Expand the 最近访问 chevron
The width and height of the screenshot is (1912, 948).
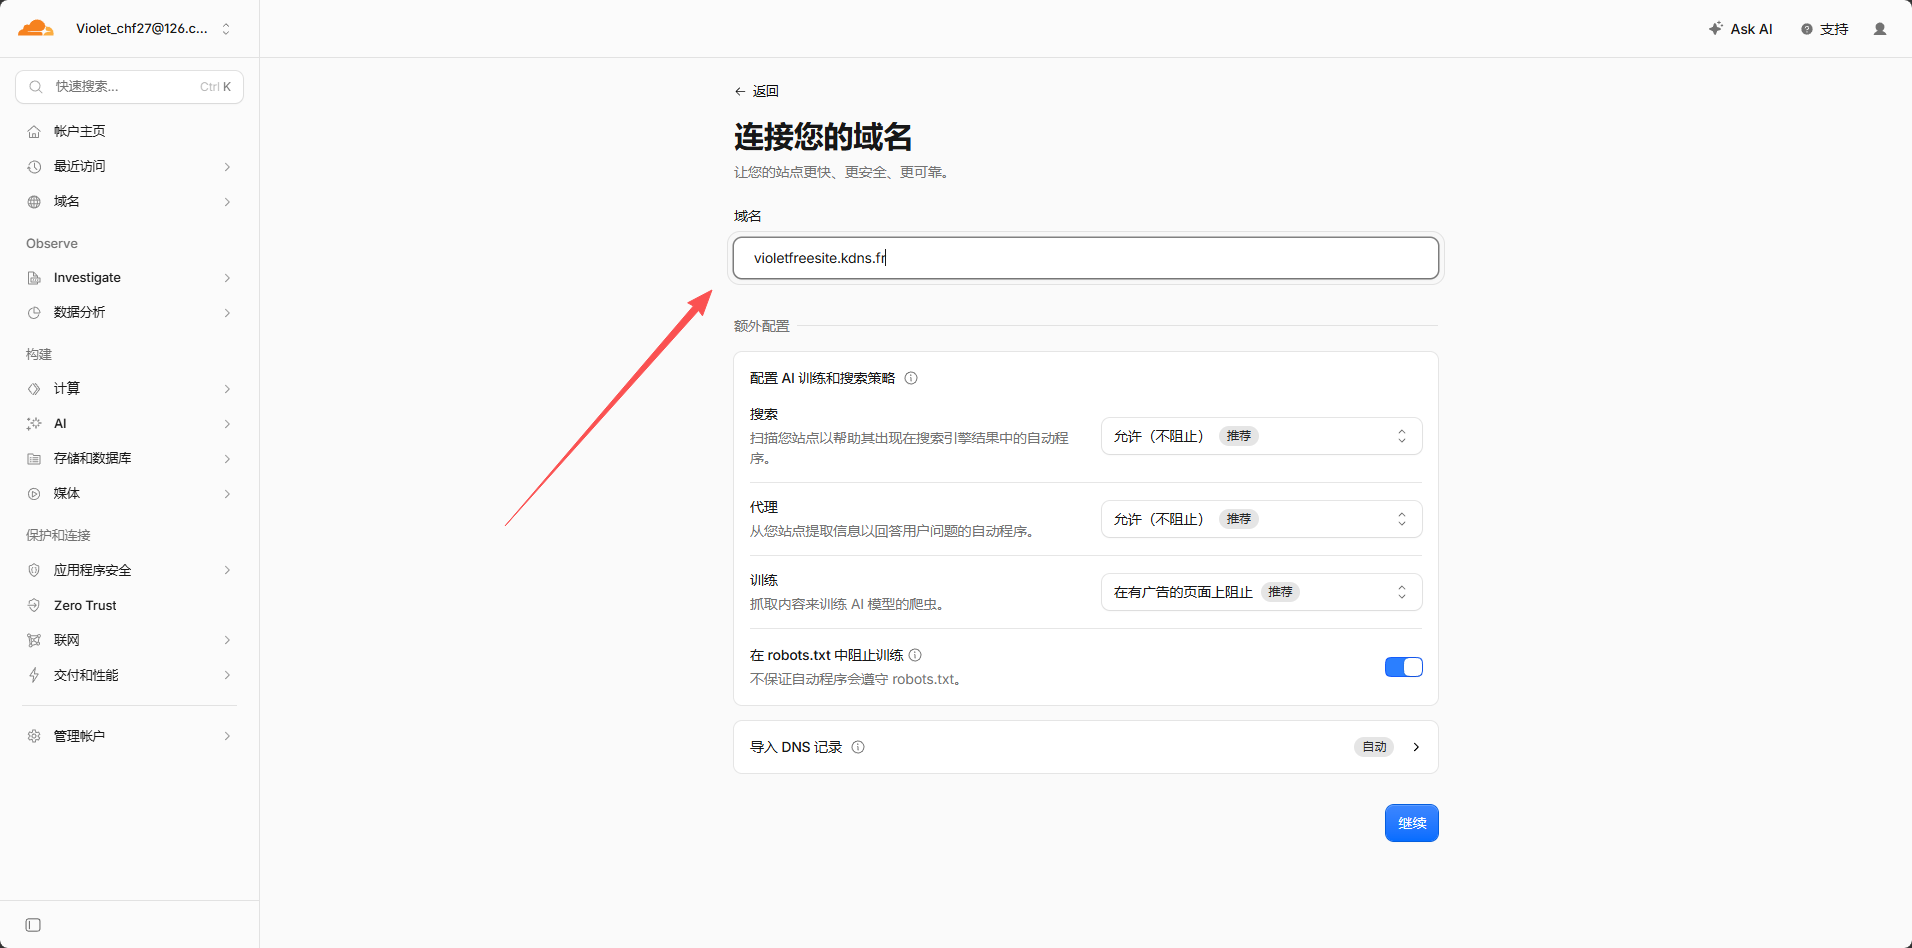227,167
